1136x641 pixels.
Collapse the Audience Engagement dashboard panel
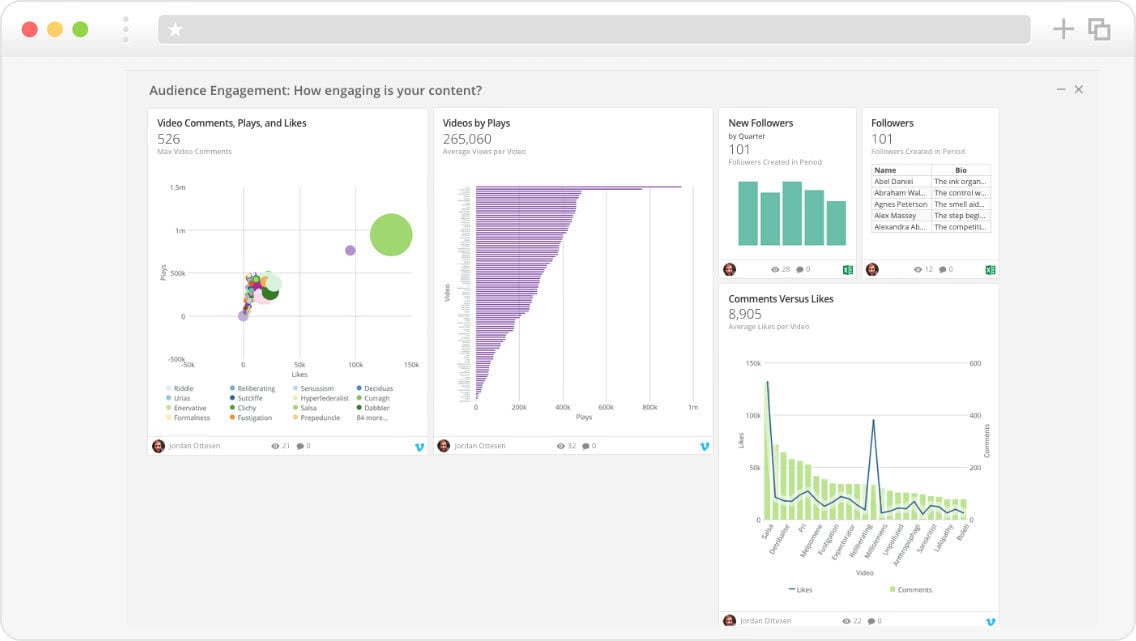tap(1061, 89)
